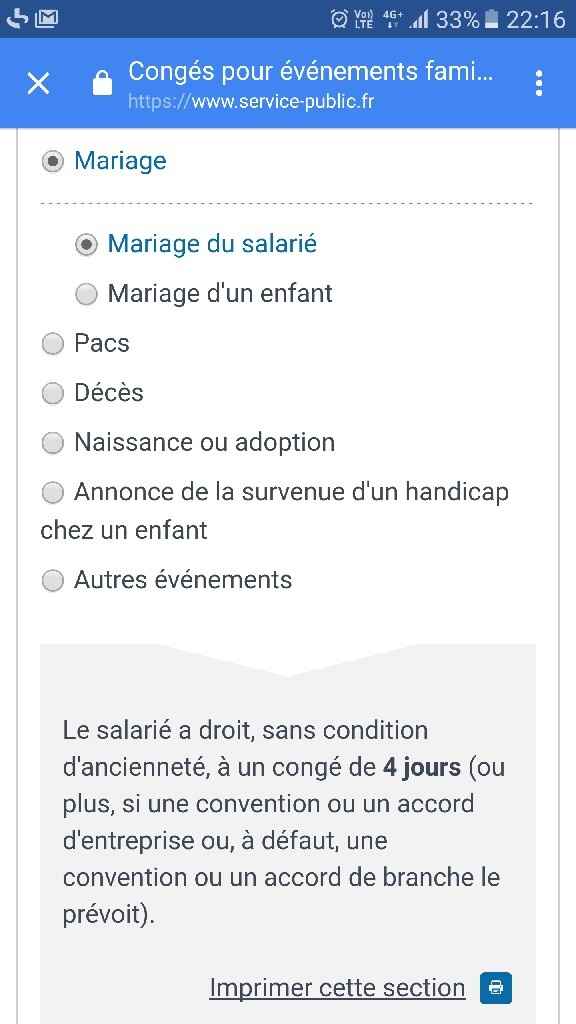Tap the VoLTE indicator icon

point(365,16)
